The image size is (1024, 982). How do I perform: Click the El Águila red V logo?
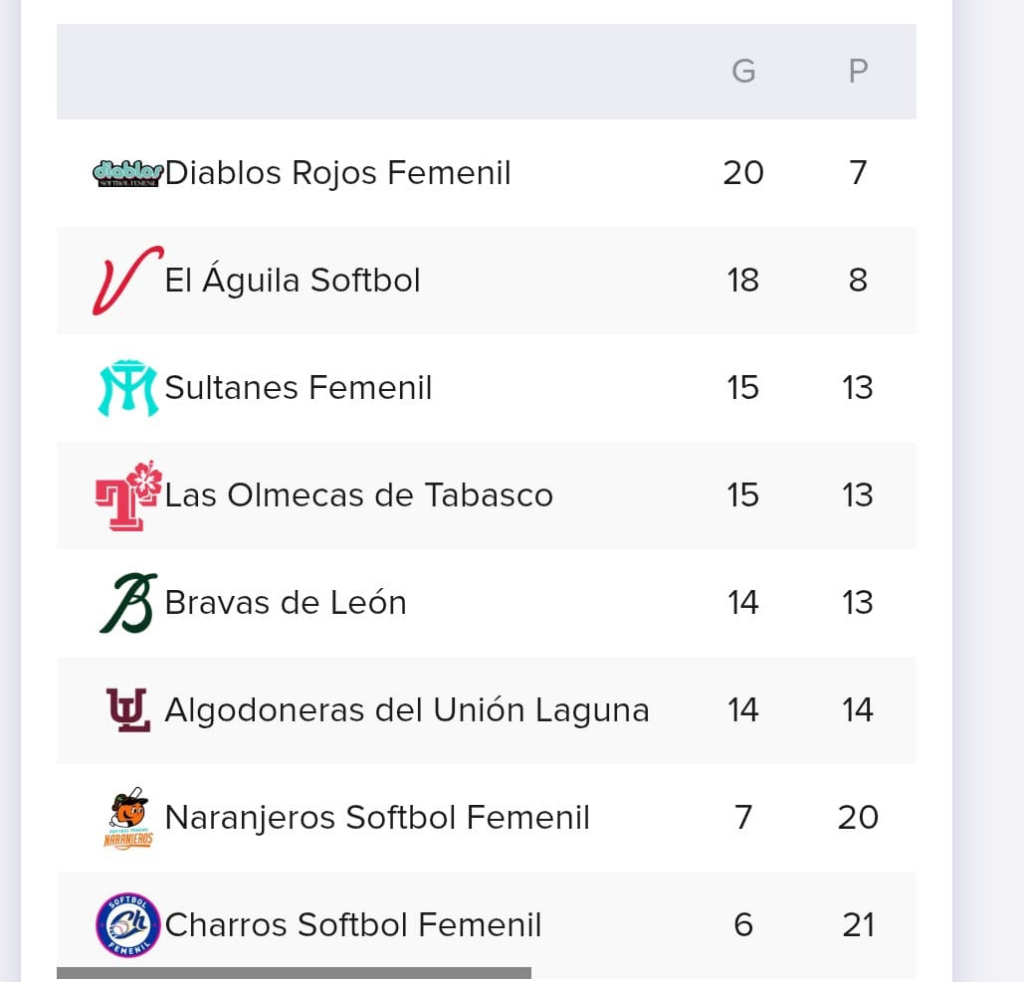point(128,281)
